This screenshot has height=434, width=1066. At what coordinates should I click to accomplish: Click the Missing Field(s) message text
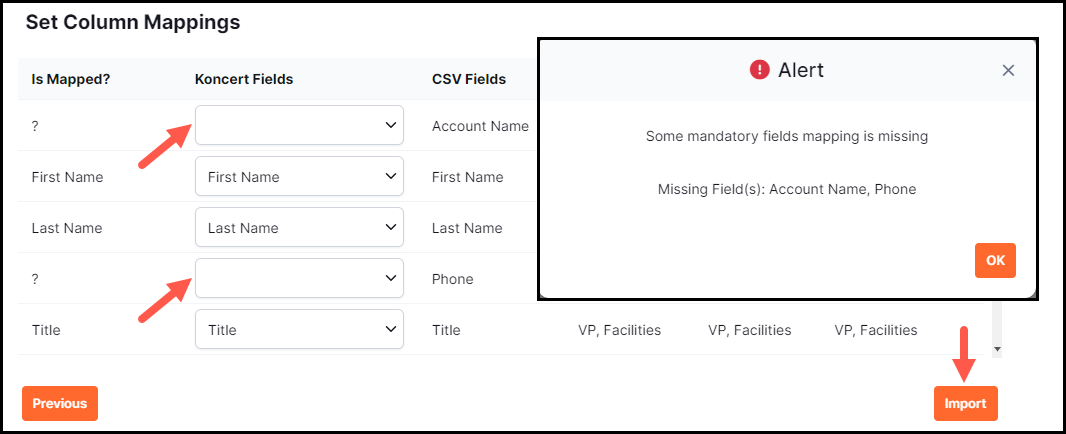pyautogui.click(x=787, y=189)
